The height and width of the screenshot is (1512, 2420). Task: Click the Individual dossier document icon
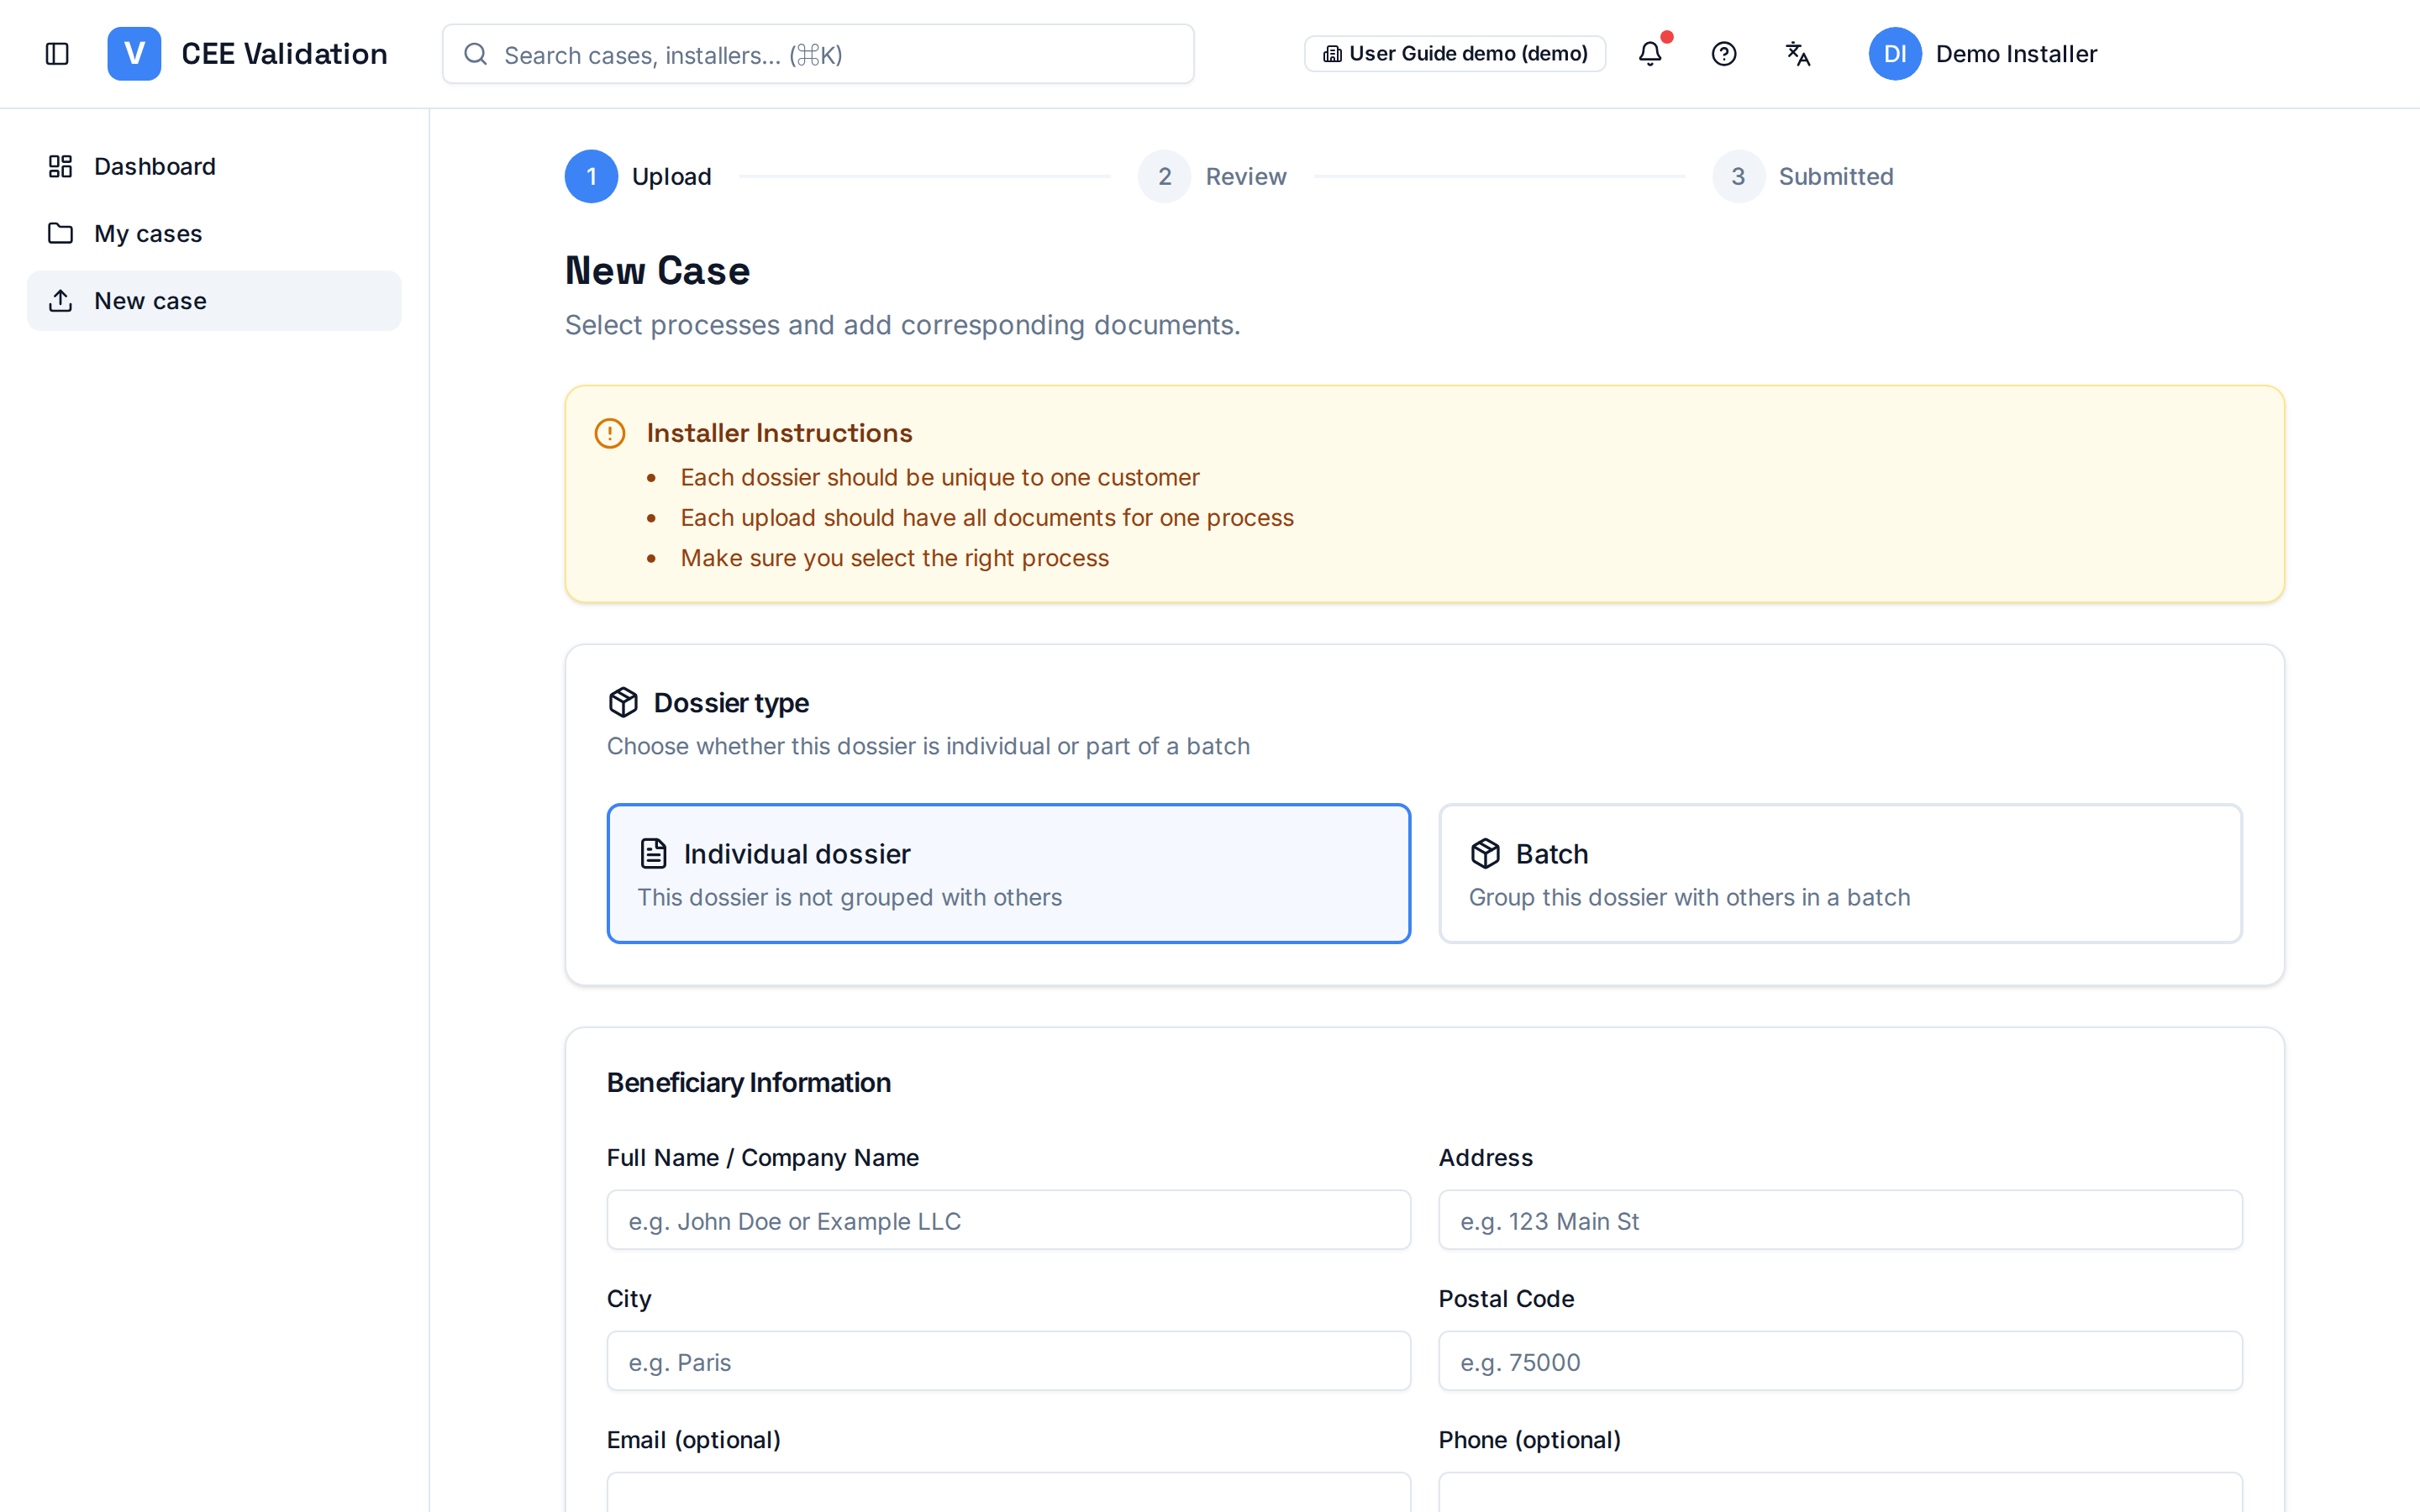click(653, 853)
